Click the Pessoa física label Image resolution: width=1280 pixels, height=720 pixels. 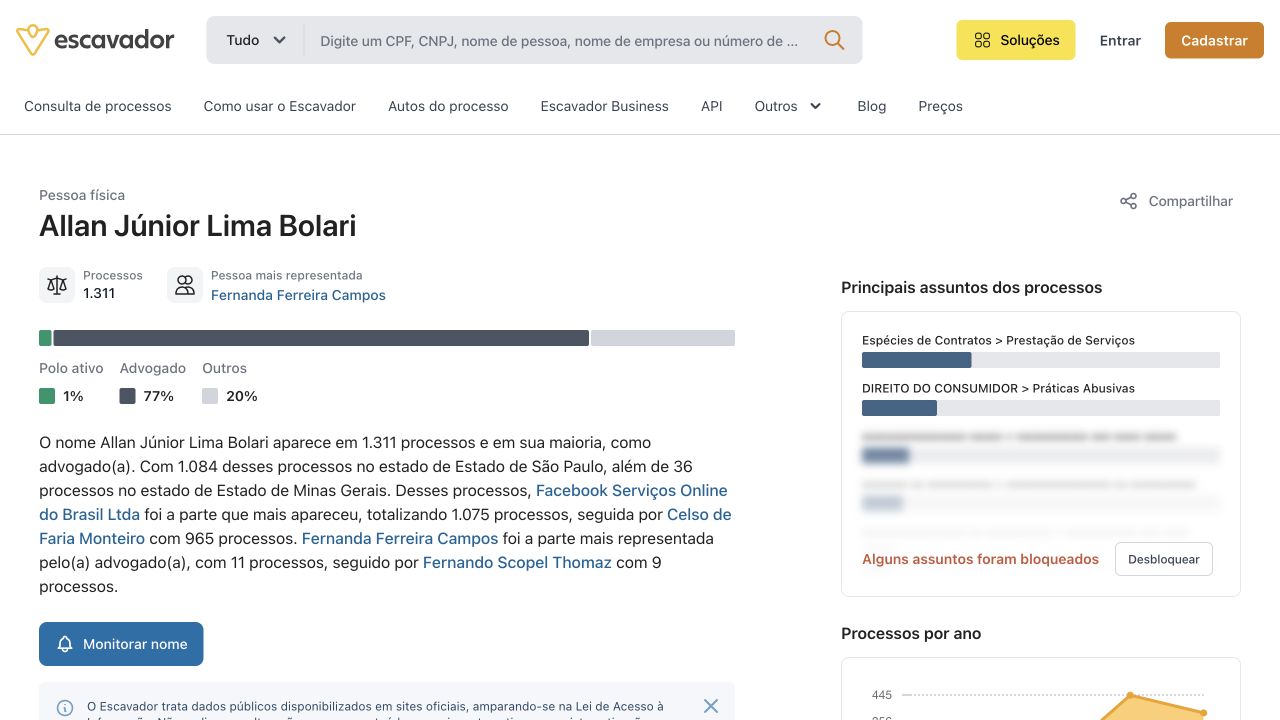[82, 195]
